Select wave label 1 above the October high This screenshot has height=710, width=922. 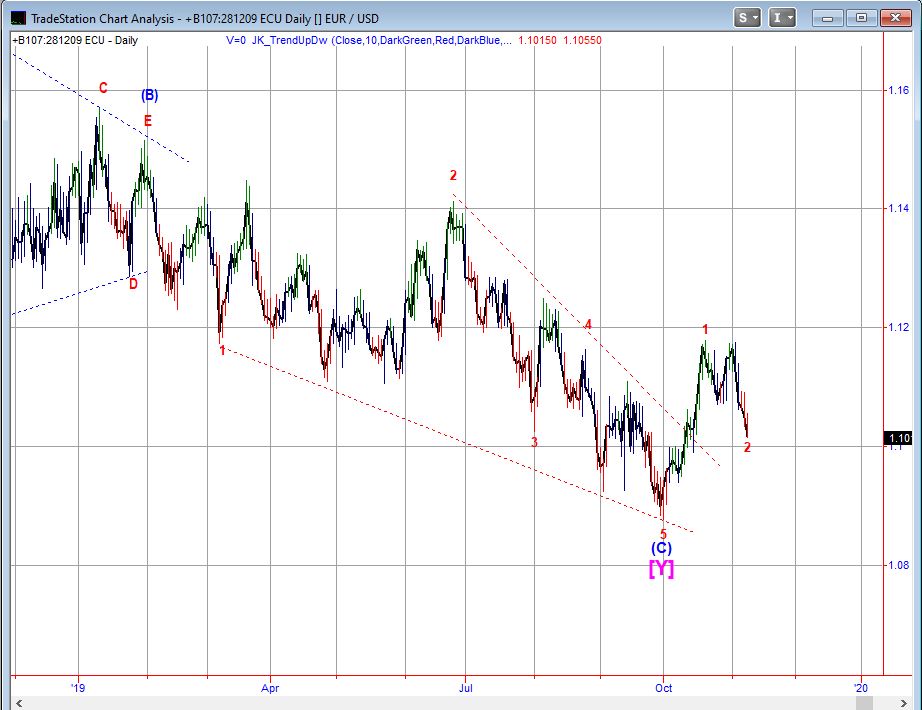pos(706,330)
